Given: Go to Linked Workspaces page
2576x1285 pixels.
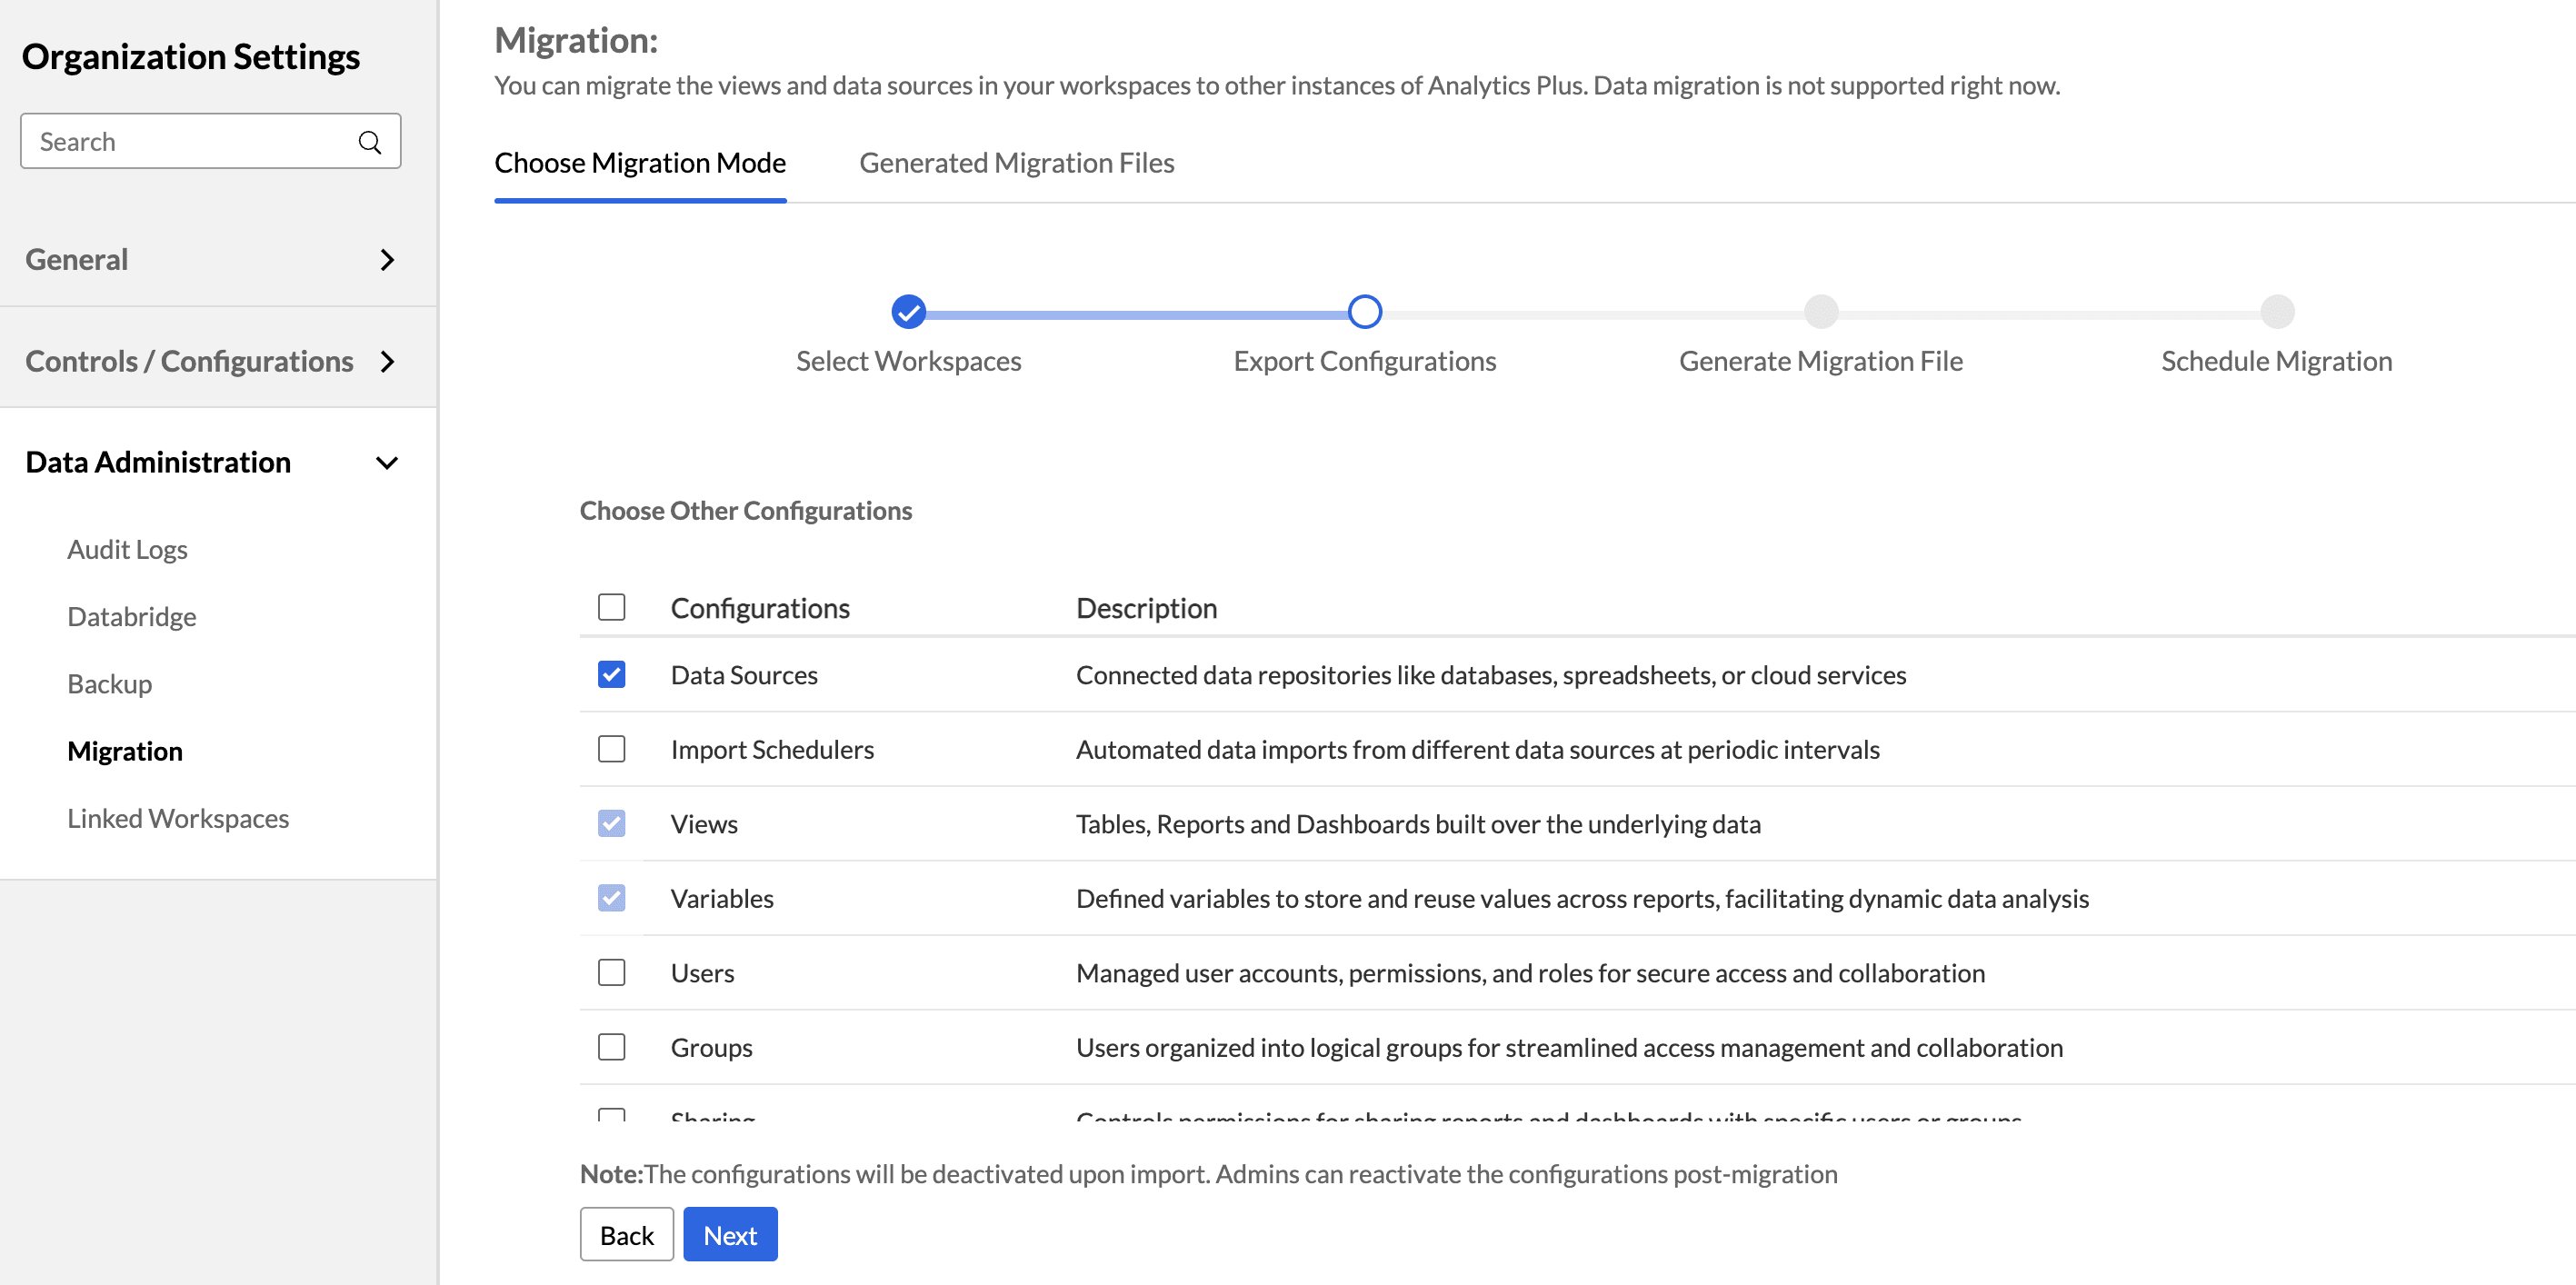Looking at the screenshot, I should click(178, 818).
